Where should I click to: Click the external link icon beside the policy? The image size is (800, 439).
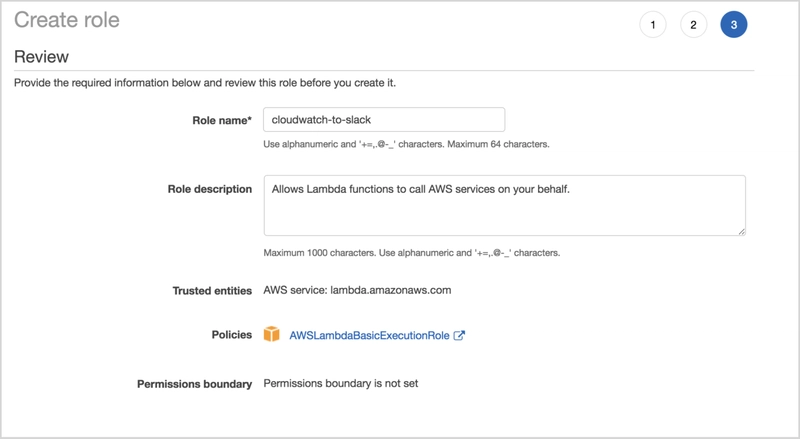point(459,335)
